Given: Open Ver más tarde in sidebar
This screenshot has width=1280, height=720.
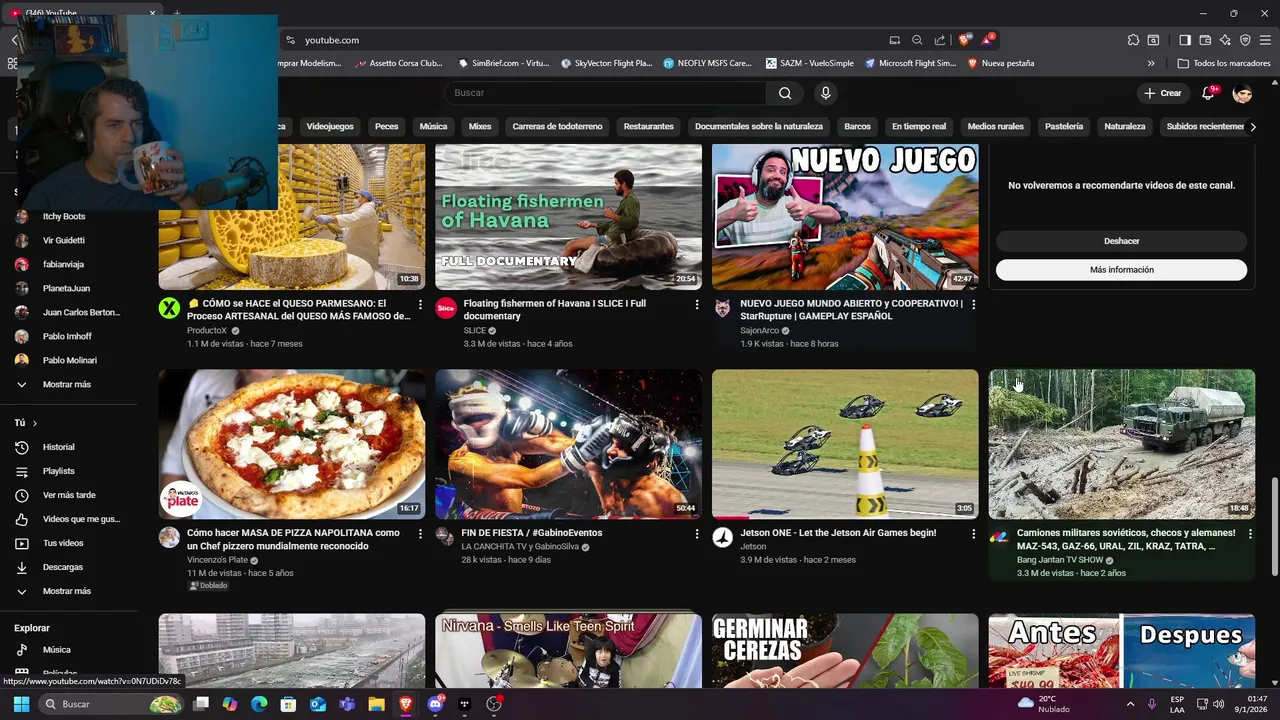Looking at the screenshot, I should (x=68, y=495).
